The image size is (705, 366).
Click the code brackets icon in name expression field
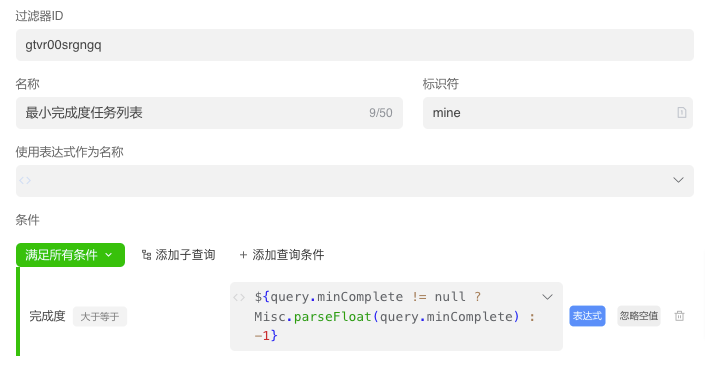pos(25,180)
